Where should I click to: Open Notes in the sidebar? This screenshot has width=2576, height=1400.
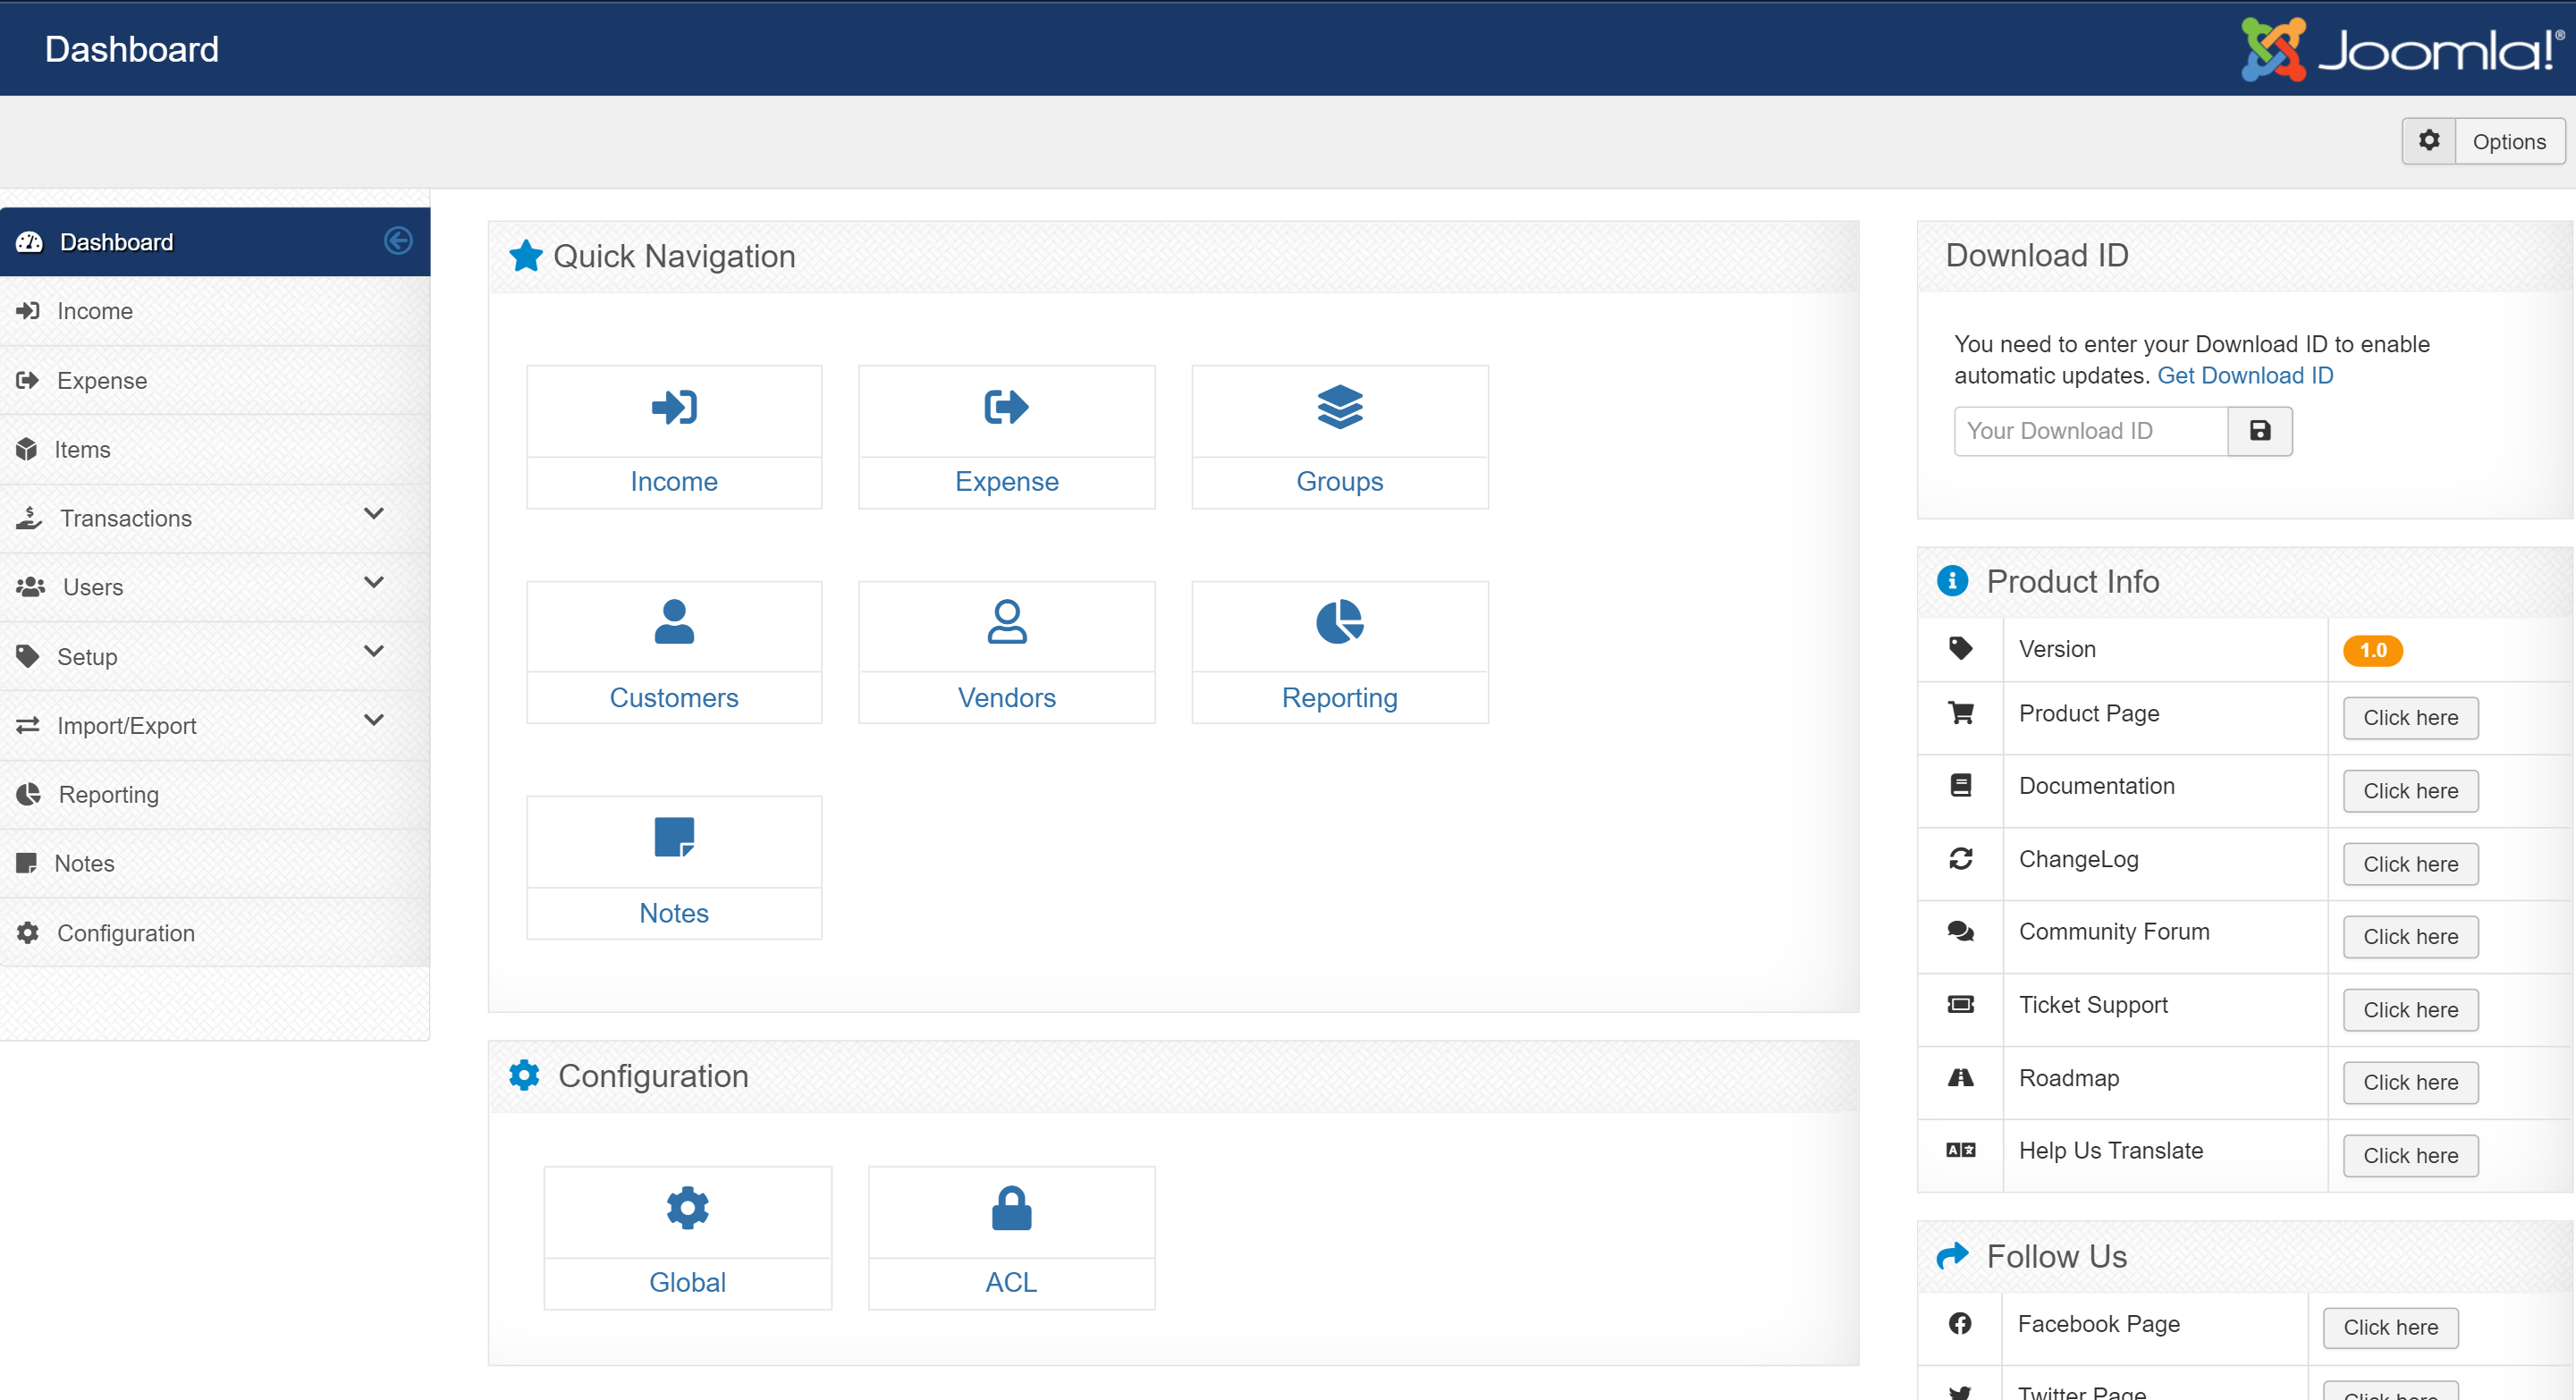coord(215,864)
